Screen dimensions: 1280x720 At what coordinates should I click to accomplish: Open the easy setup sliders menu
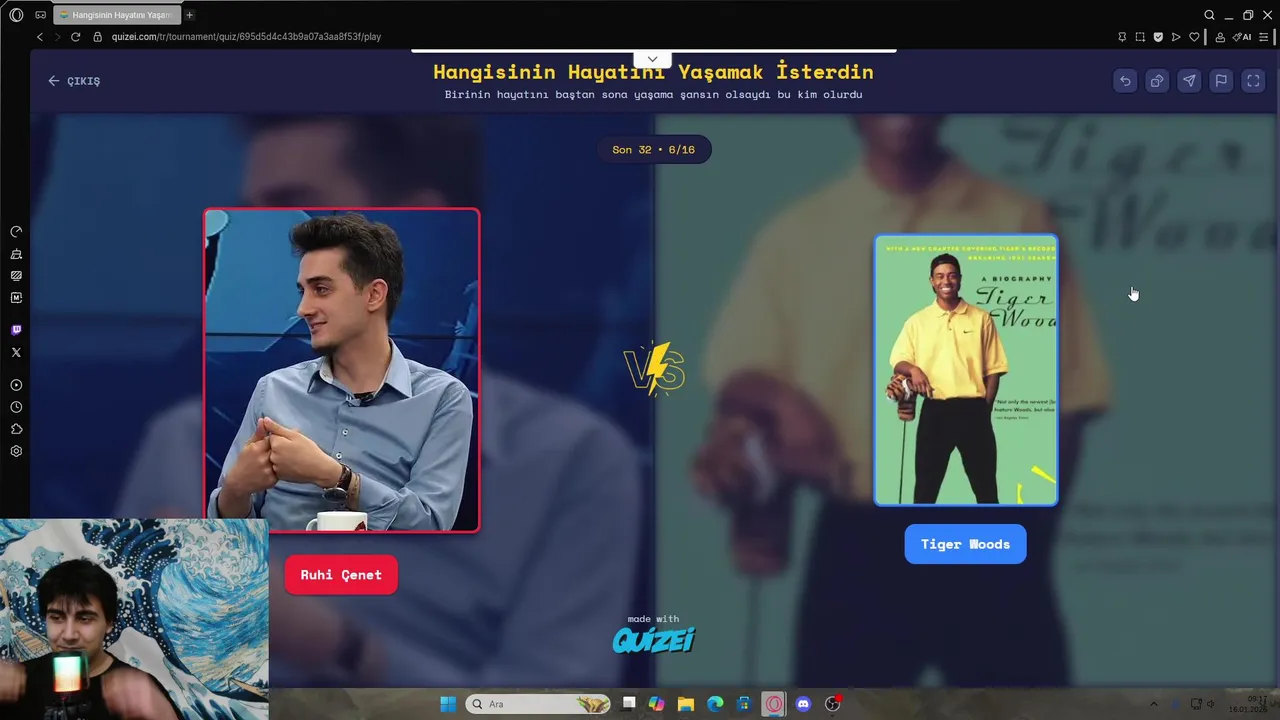pos(1266,37)
